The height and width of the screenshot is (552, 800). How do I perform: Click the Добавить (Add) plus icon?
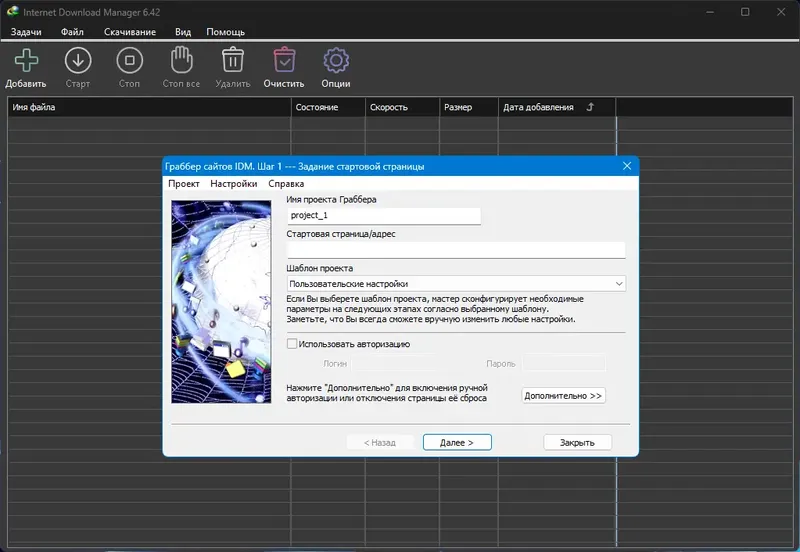[24, 61]
